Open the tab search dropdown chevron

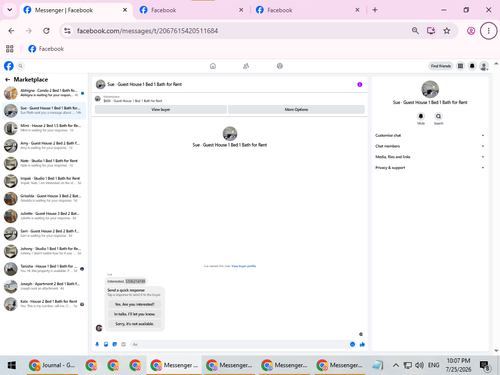(10, 10)
